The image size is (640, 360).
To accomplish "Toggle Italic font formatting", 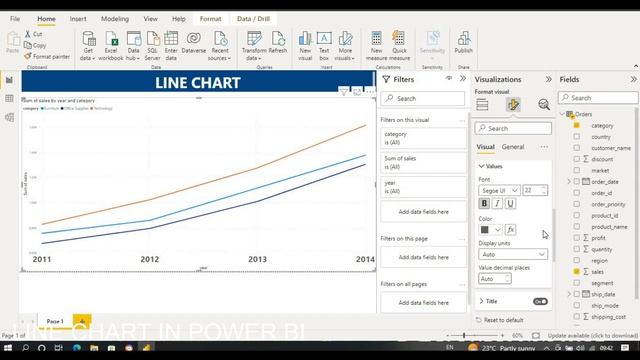I will pos(497,203).
